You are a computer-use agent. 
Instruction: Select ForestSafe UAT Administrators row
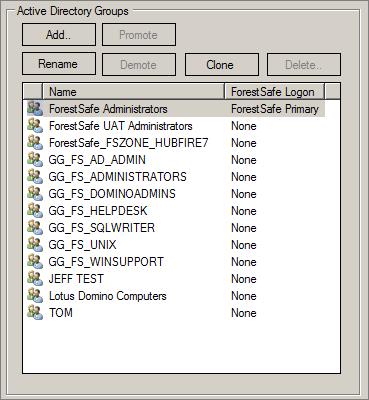point(175,126)
